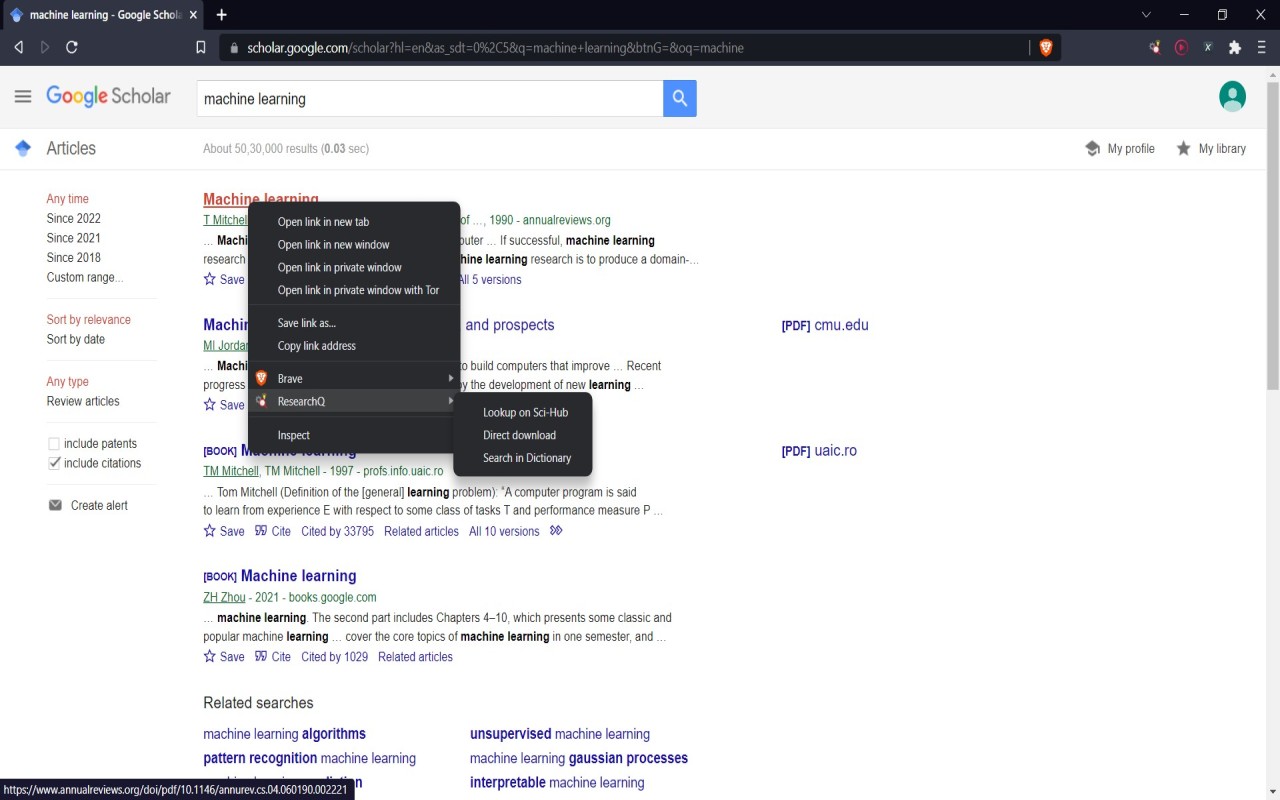
Task: Open the account avatar in the top right
Action: tap(1232, 96)
